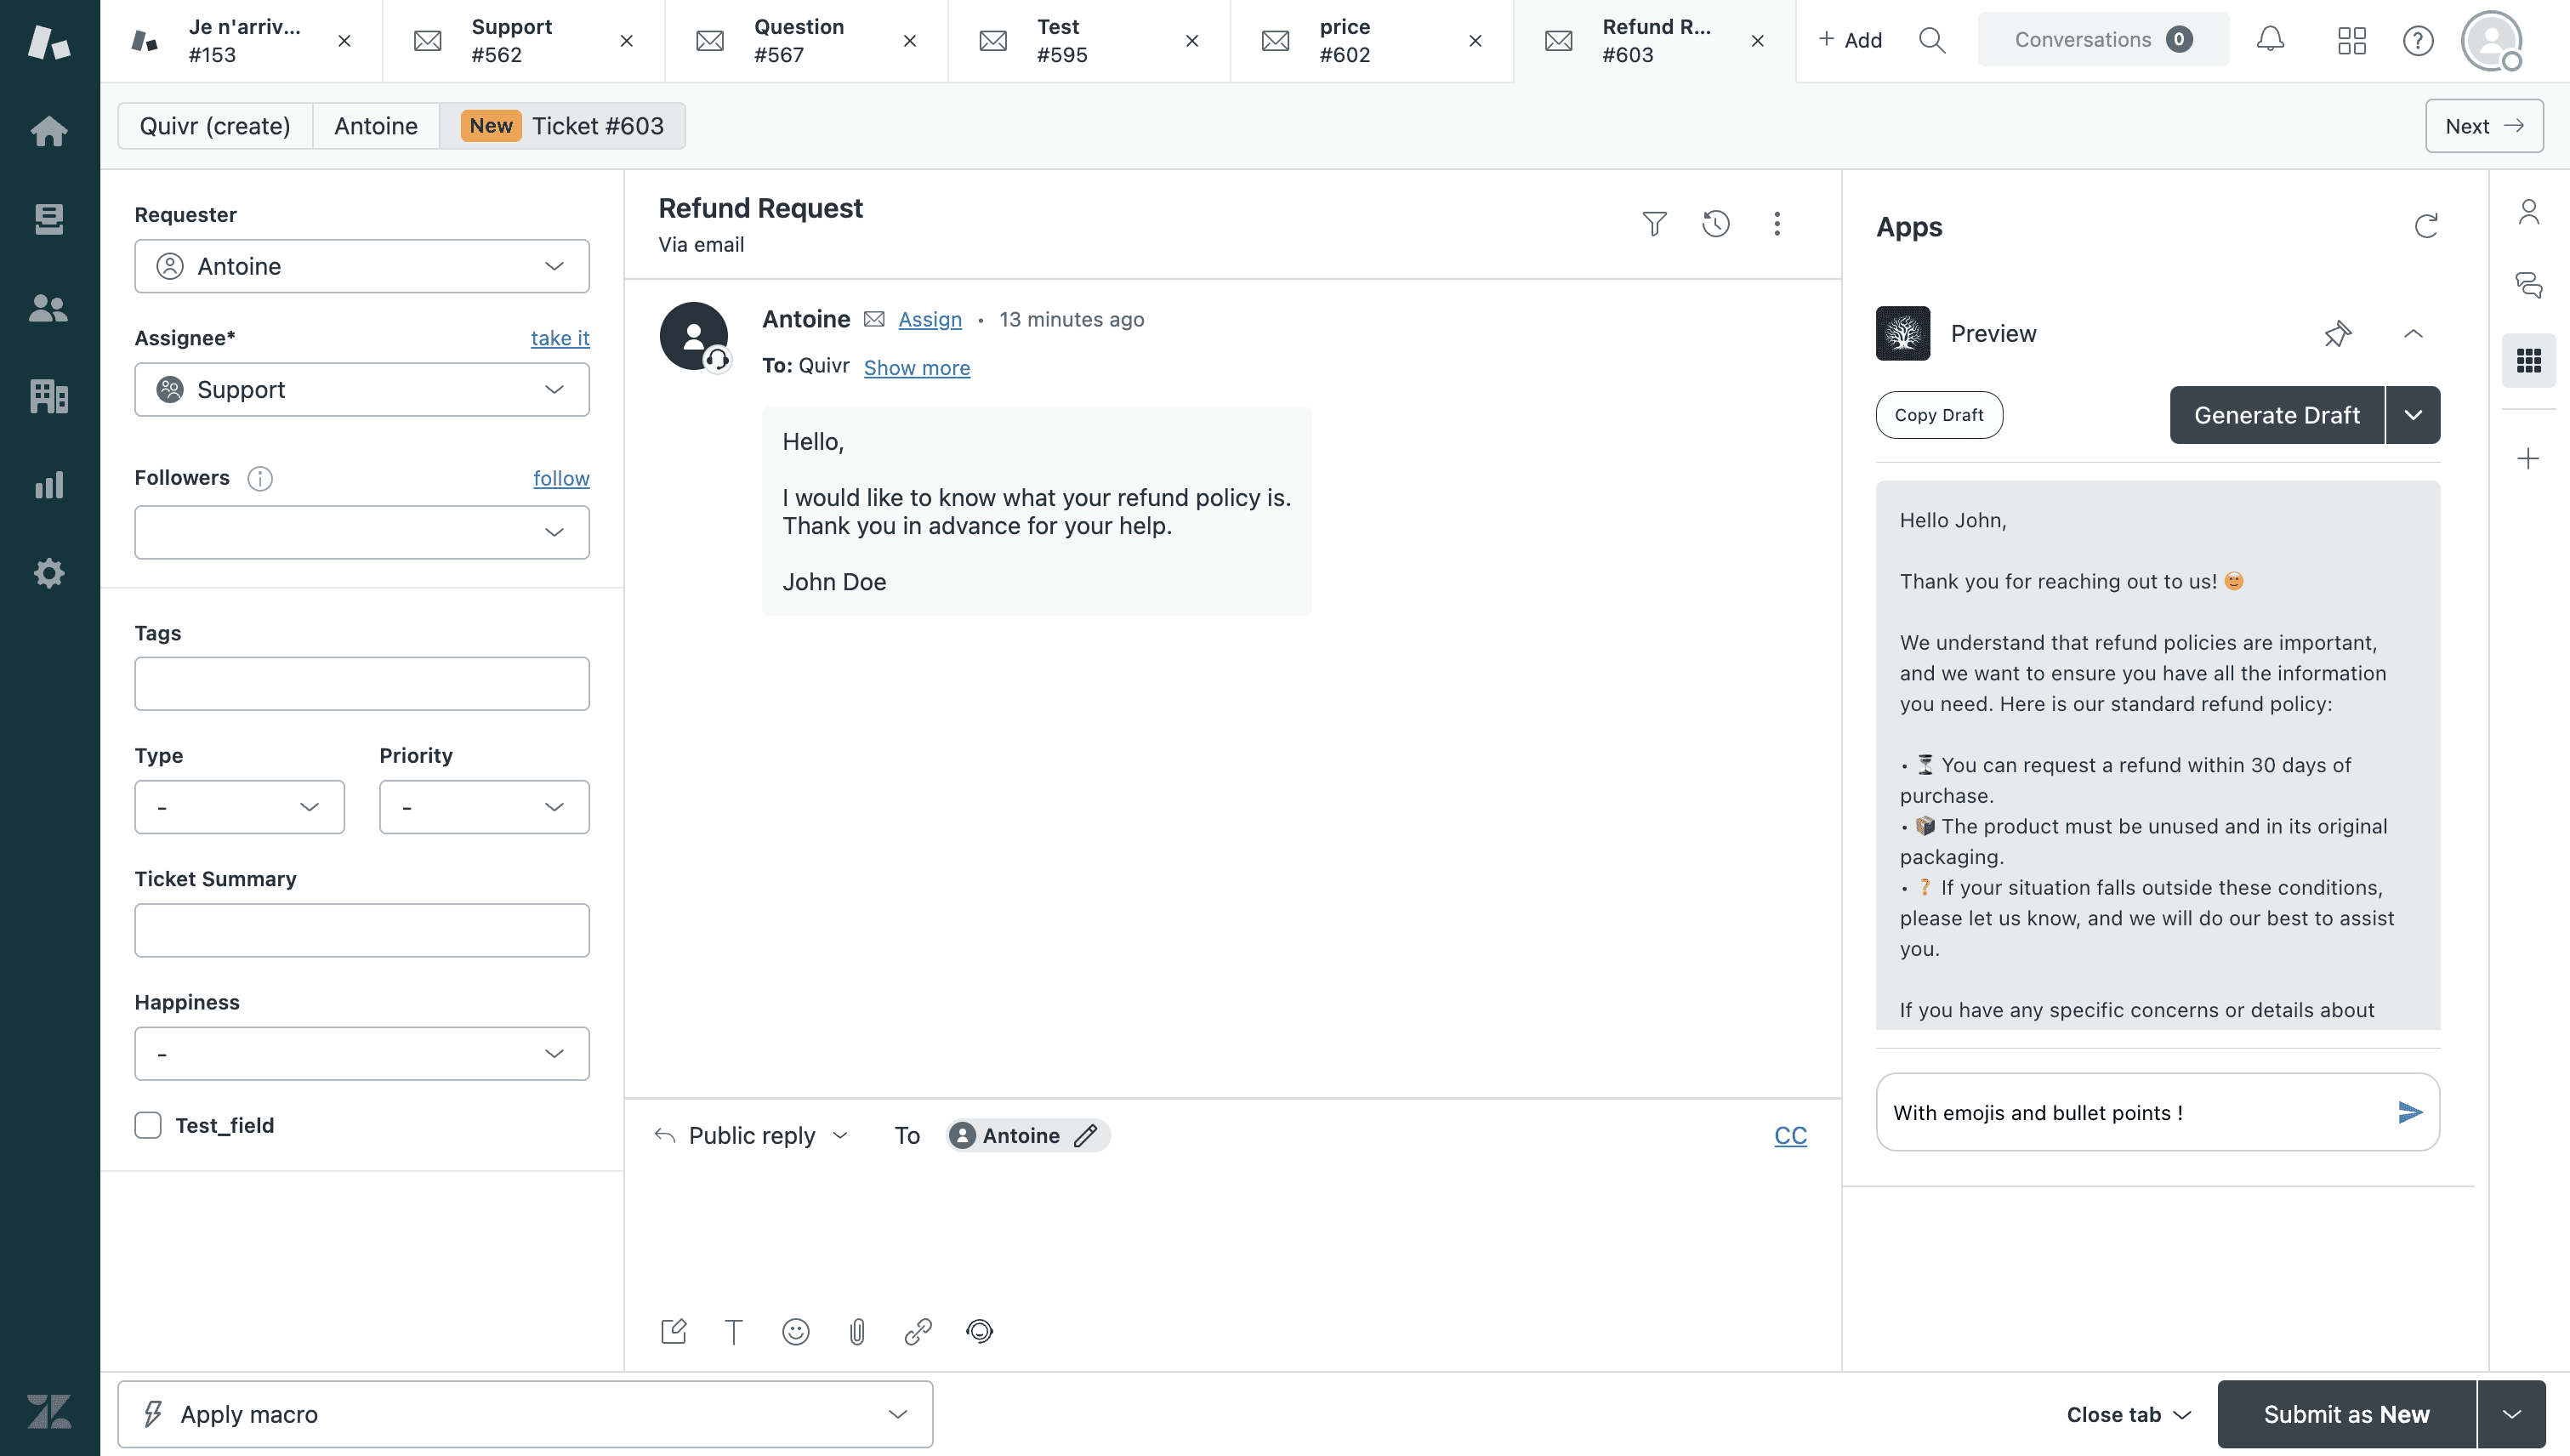Click into the Tags input field
Viewport: 2570px width, 1456px height.
(362, 684)
